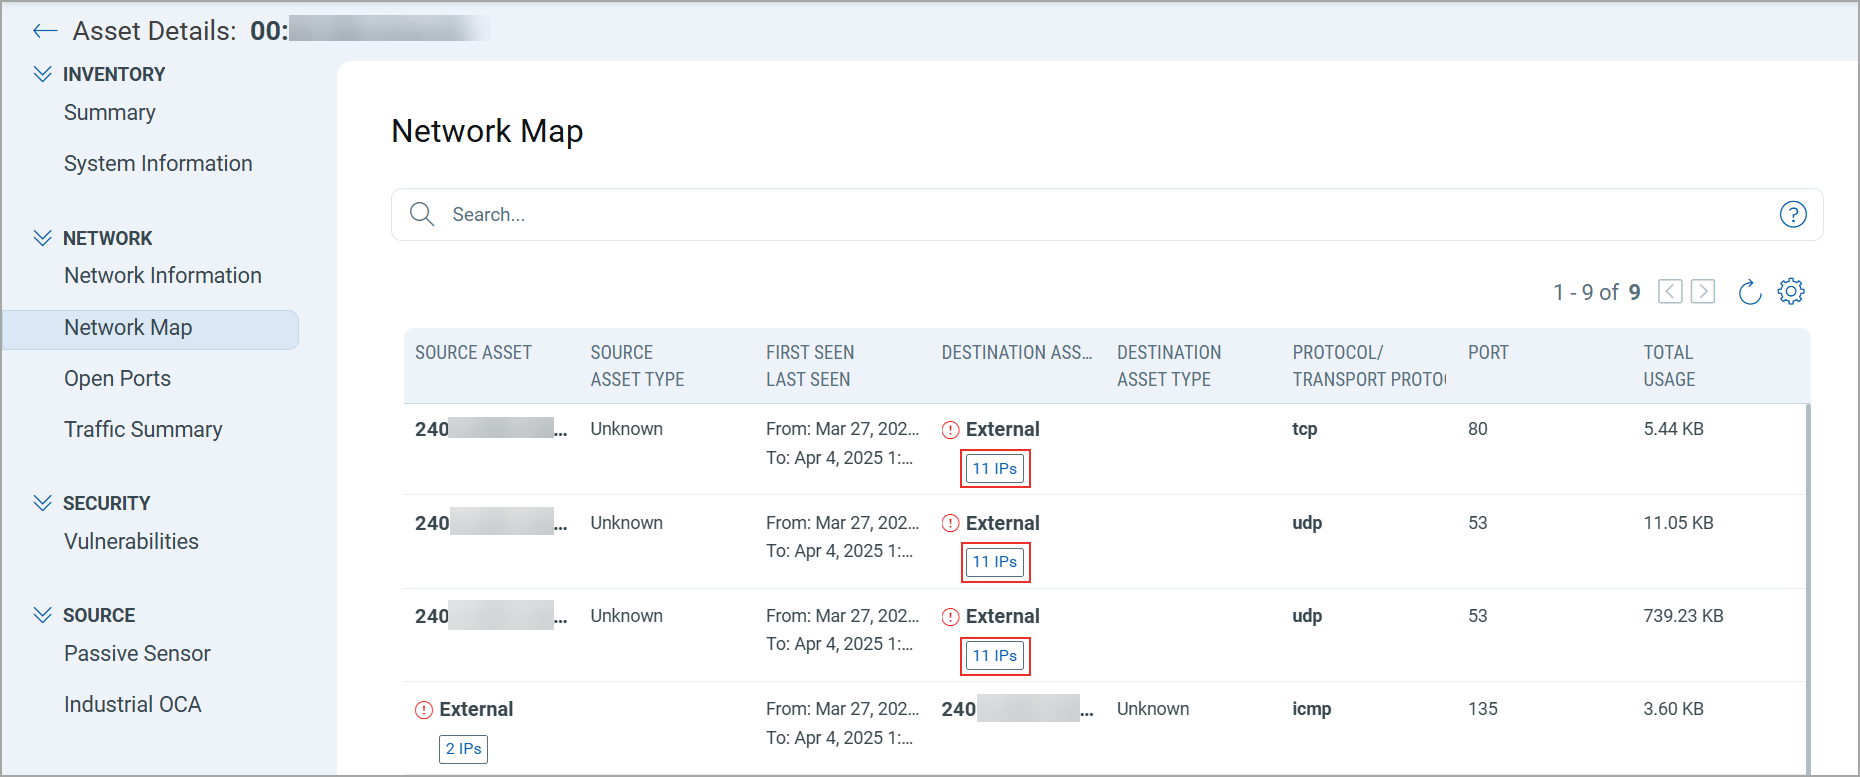
Task: Click External warning icon in tcp row
Action: pyautogui.click(x=950, y=430)
